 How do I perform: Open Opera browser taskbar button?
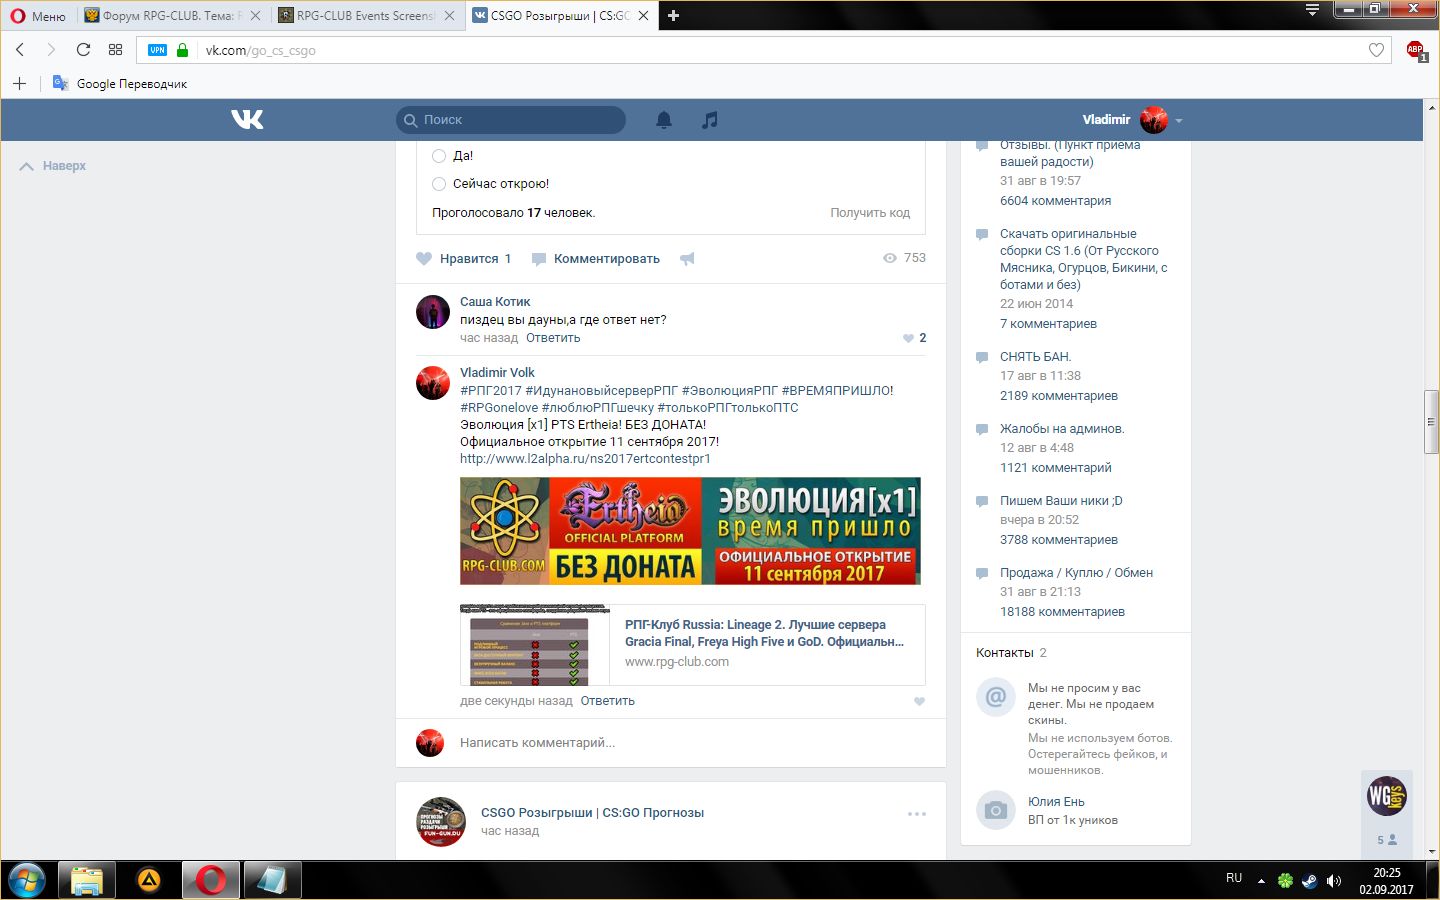click(x=211, y=880)
